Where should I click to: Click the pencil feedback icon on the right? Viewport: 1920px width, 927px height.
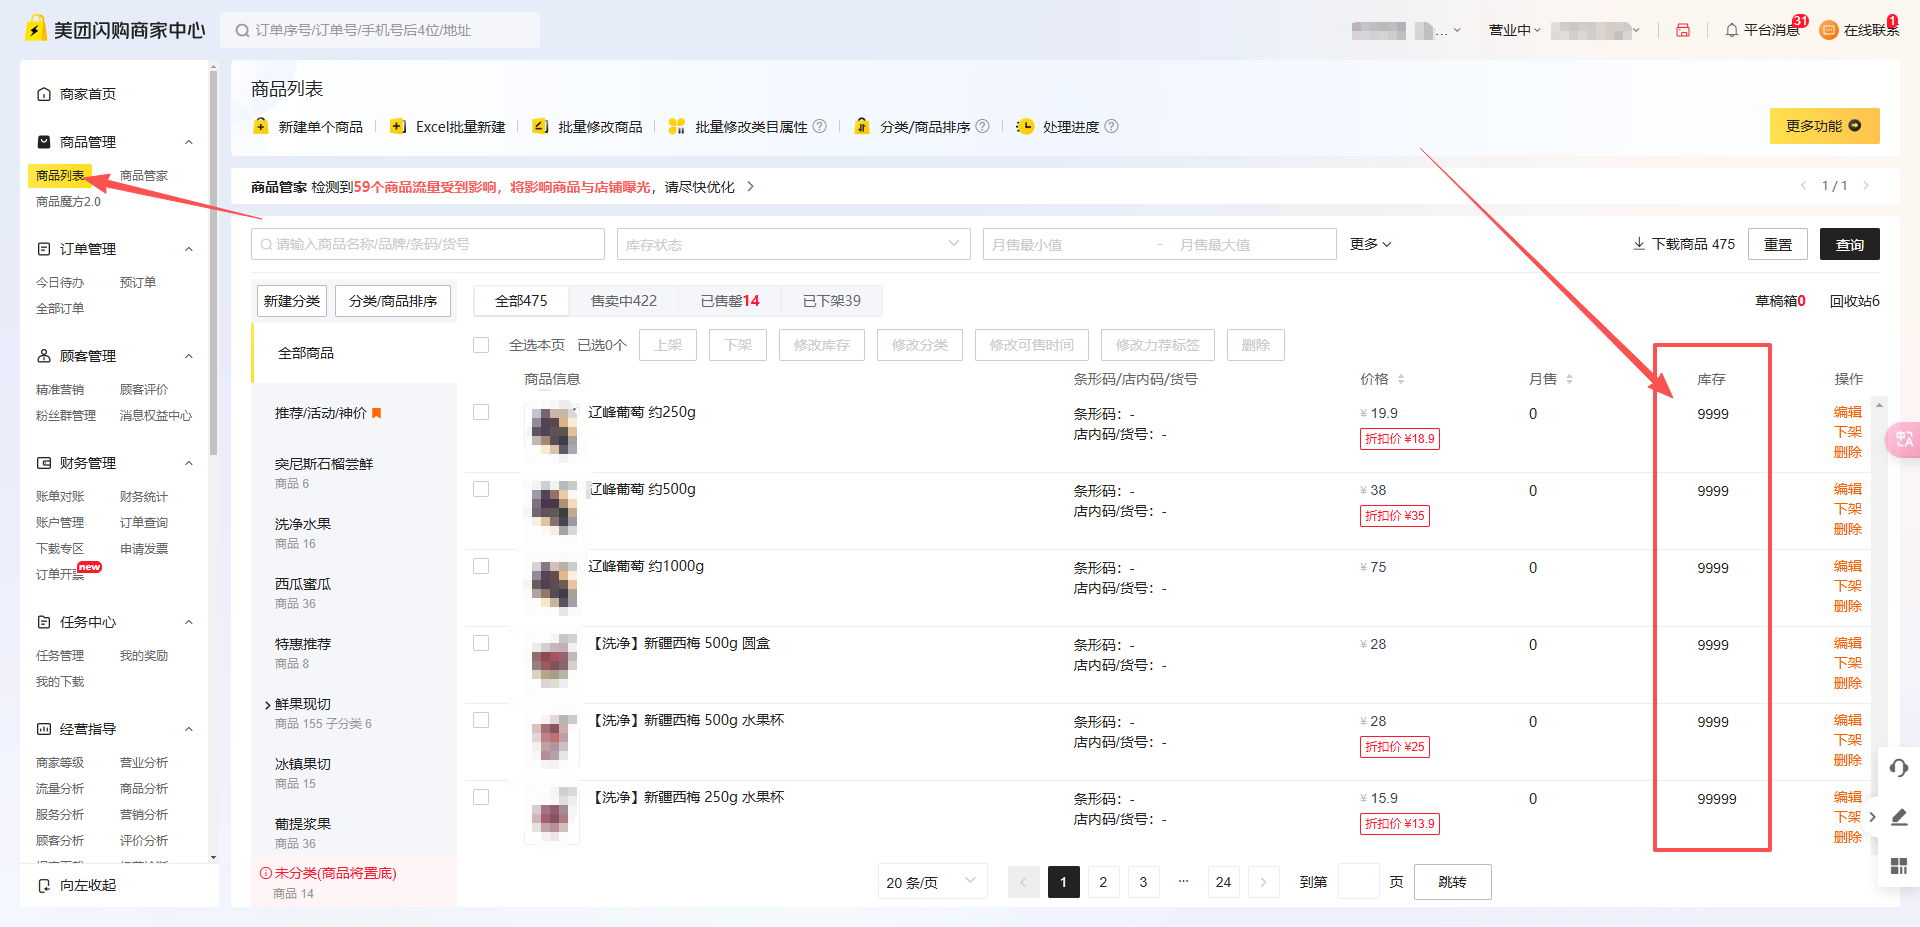[1899, 817]
